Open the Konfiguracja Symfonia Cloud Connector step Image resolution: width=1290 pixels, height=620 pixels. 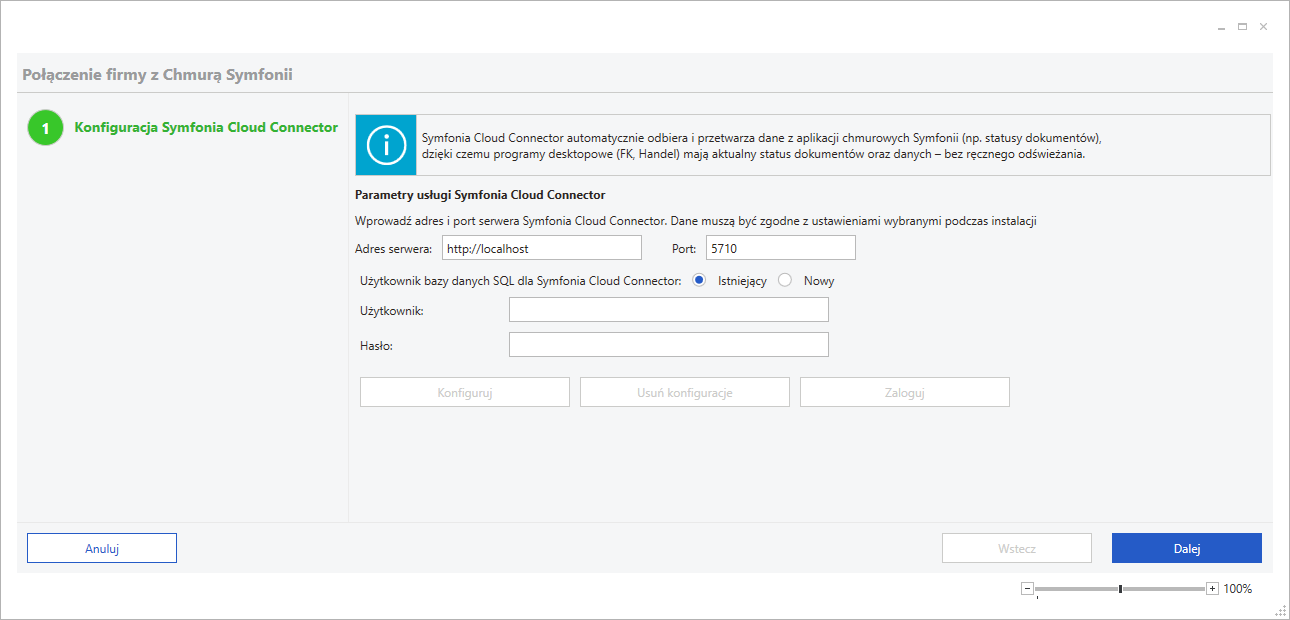206,127
